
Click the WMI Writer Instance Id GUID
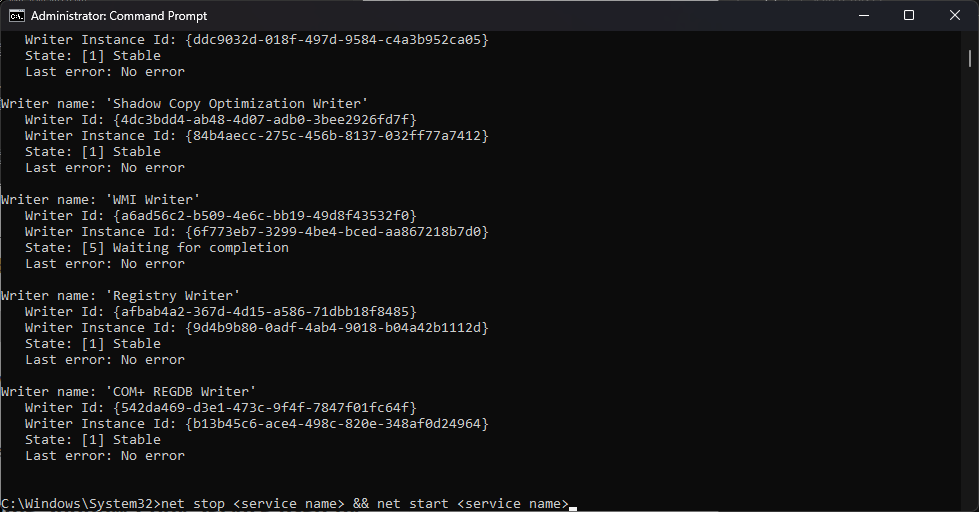tap(336, 232)
